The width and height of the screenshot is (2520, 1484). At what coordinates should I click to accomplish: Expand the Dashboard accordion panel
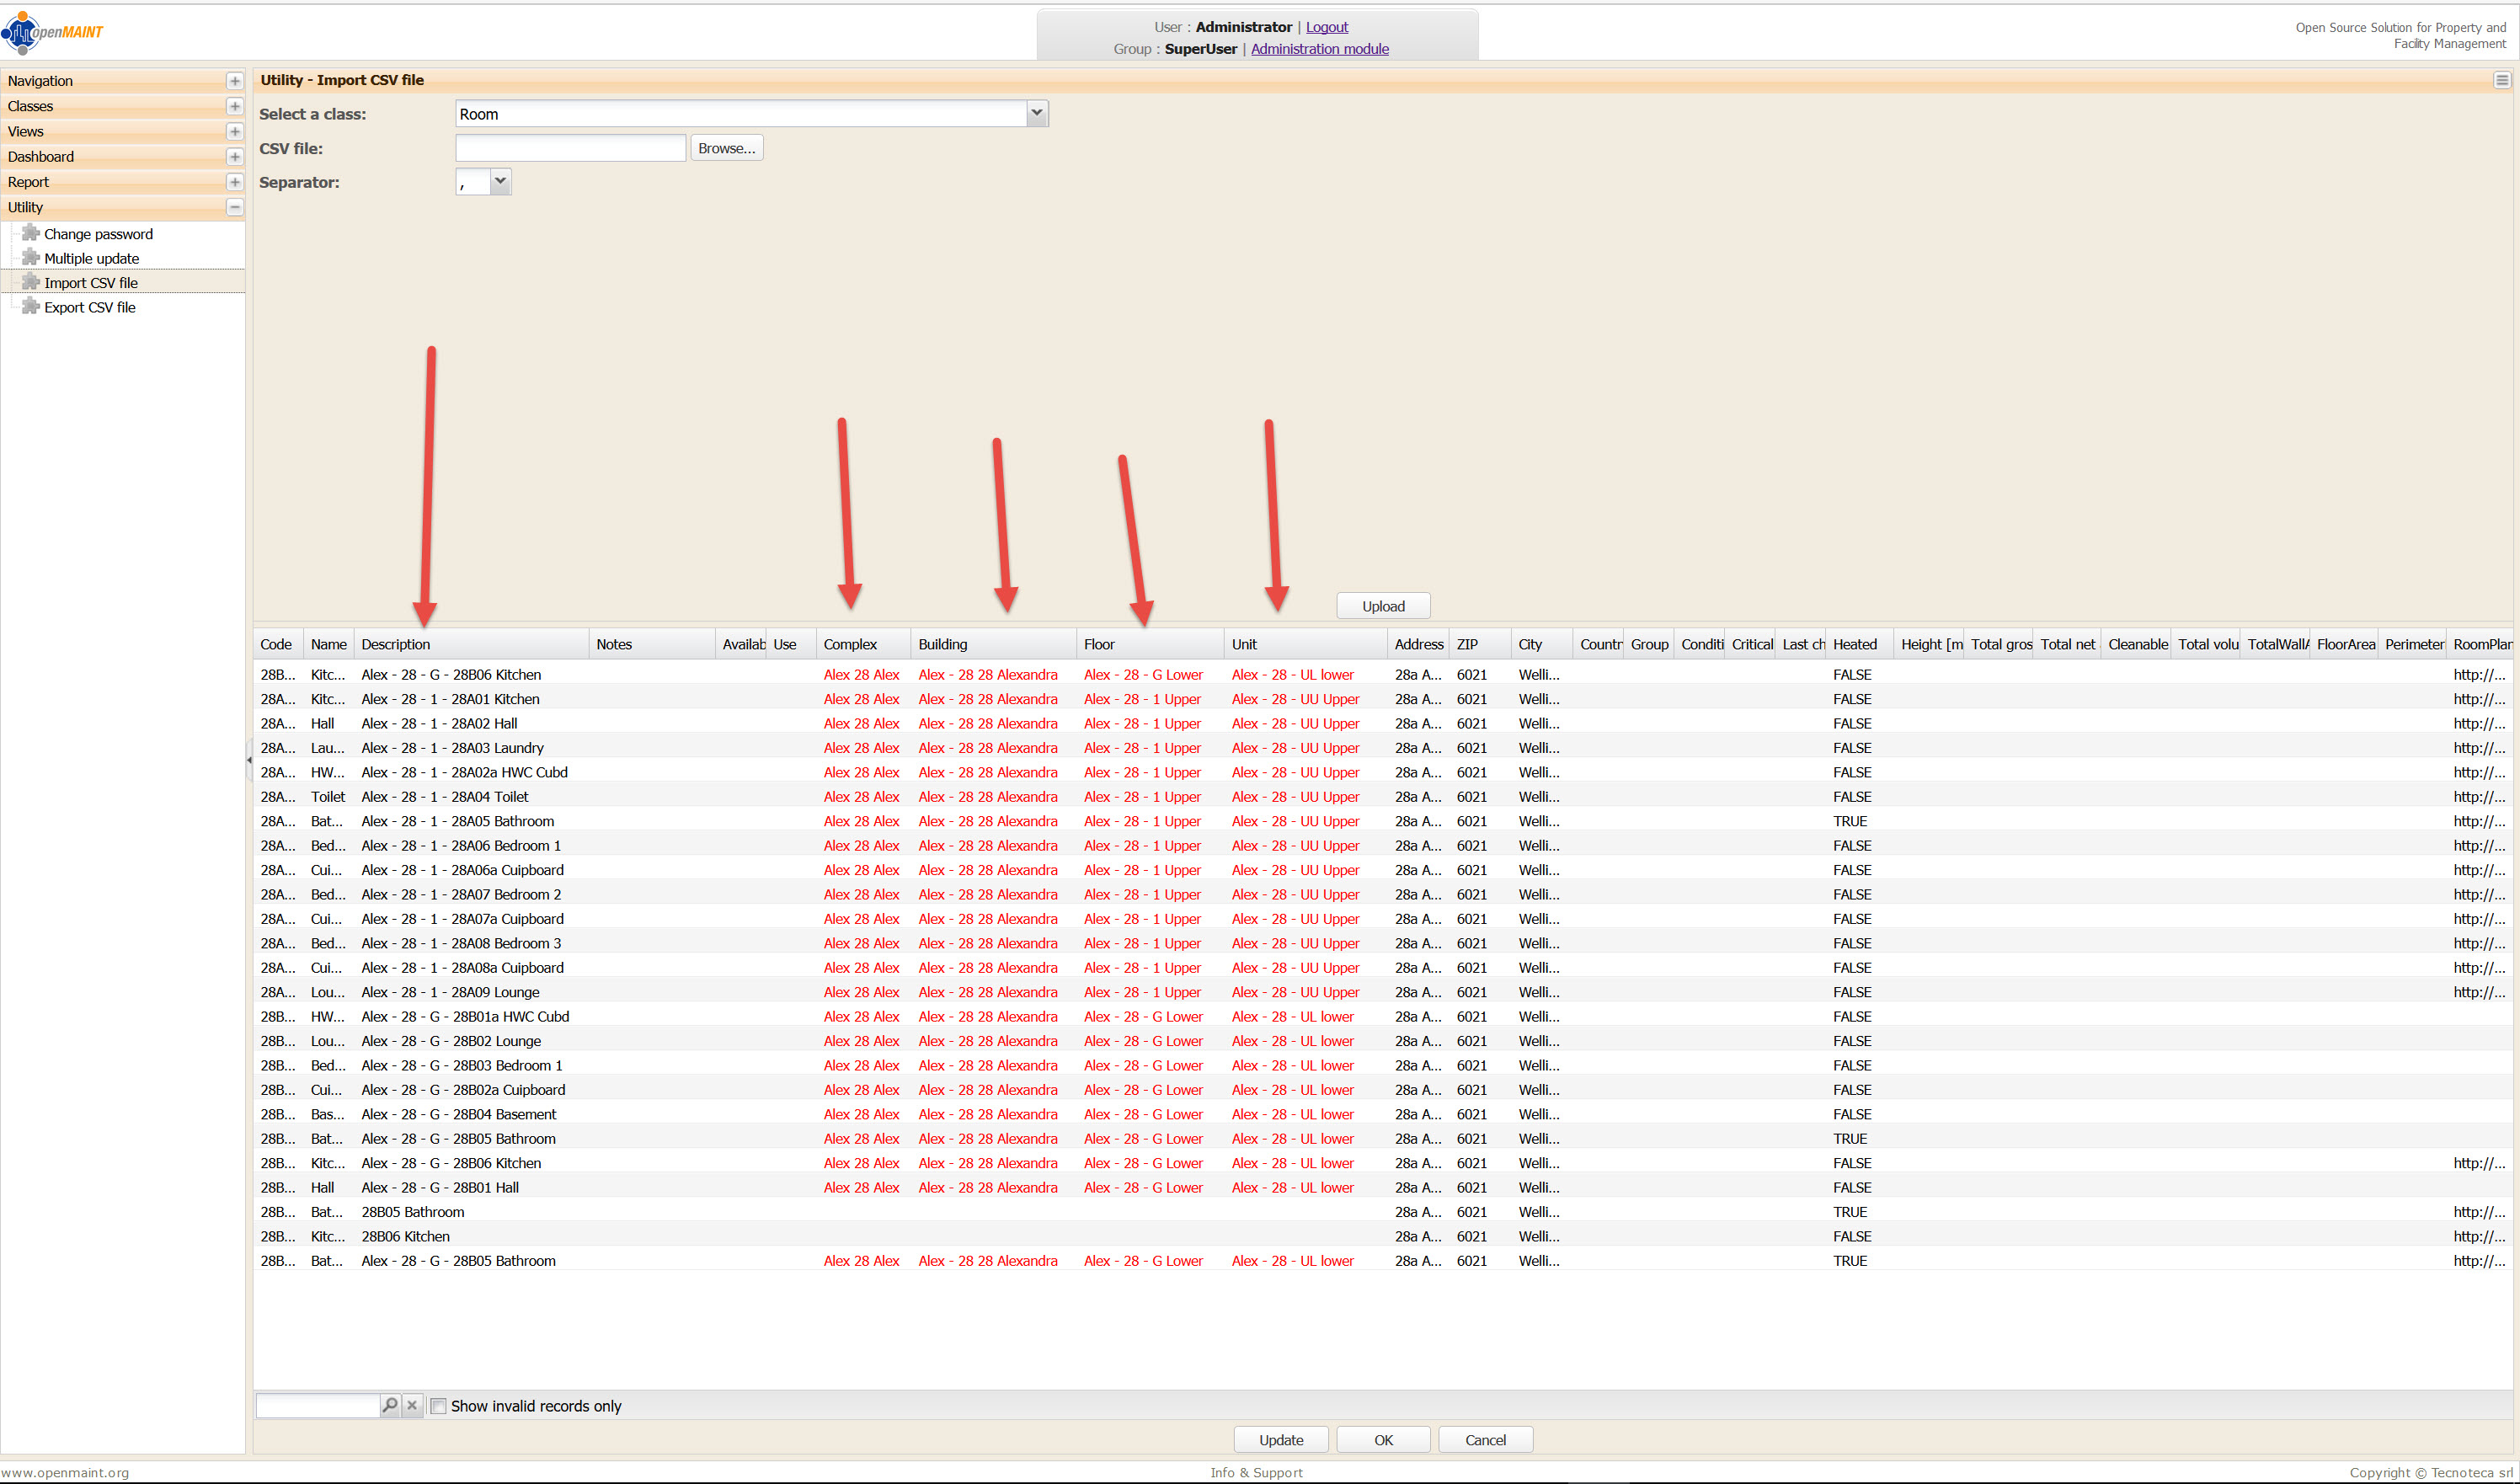coord(234,157)
